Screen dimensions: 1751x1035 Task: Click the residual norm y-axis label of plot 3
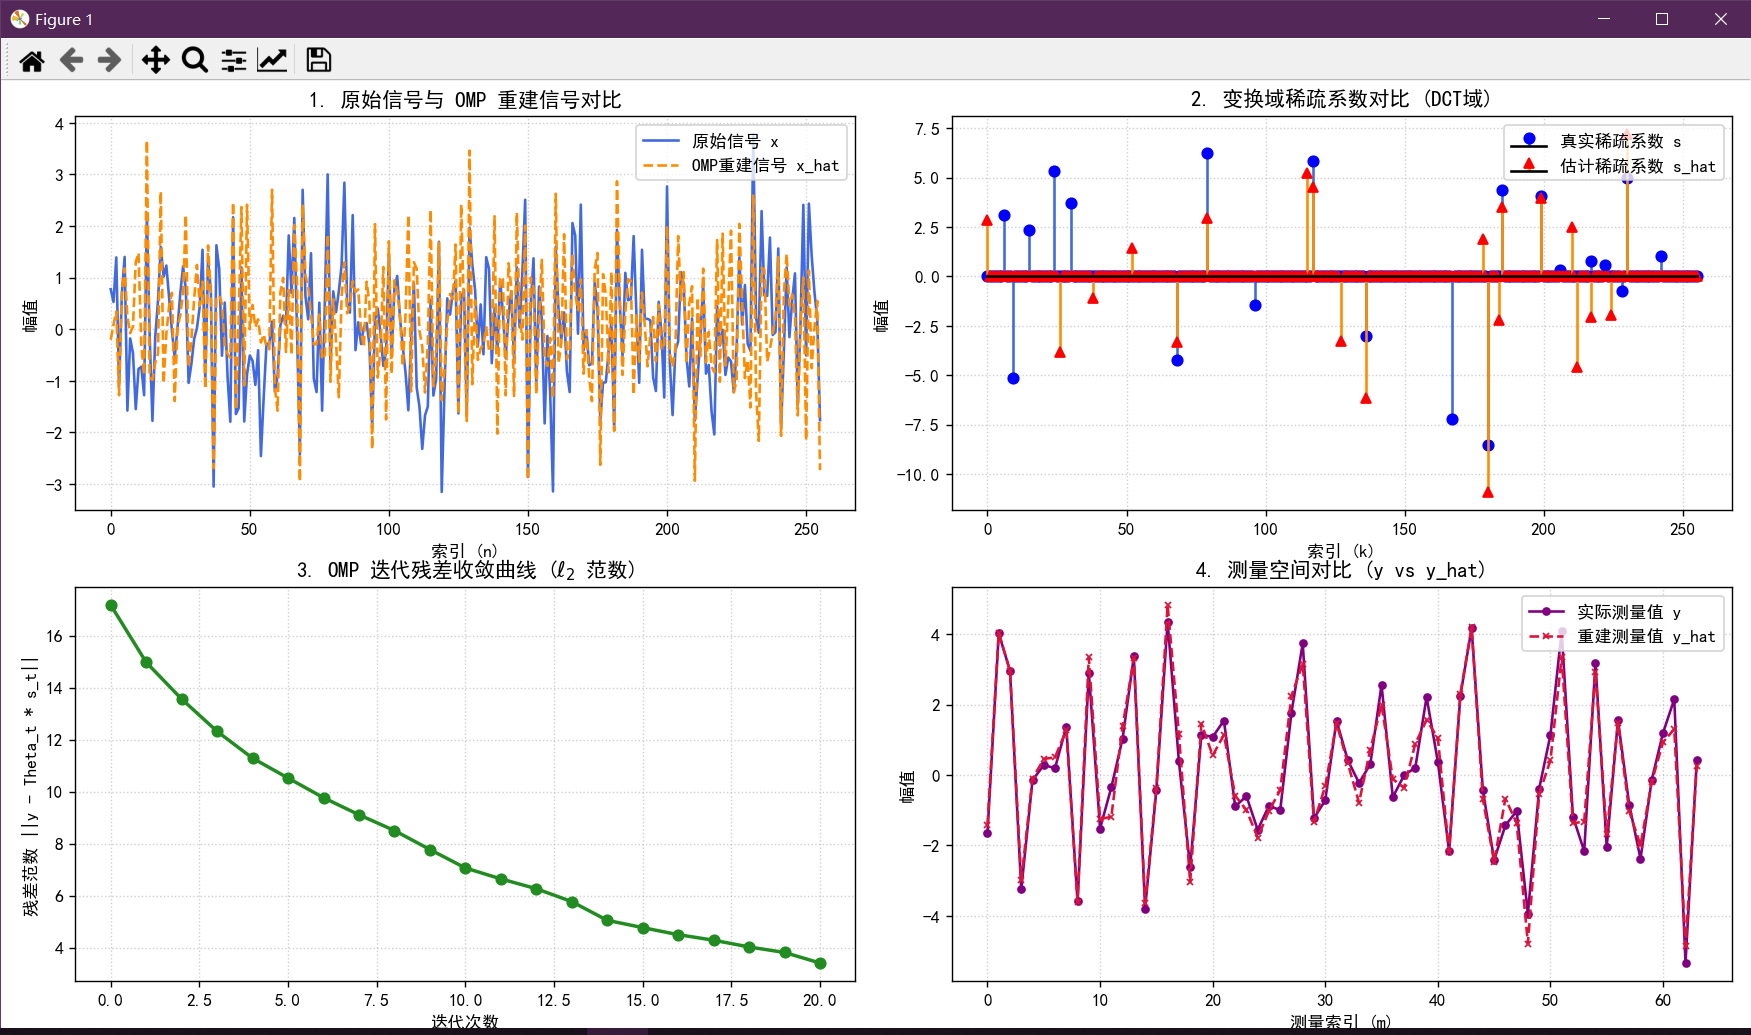(31, 786)
